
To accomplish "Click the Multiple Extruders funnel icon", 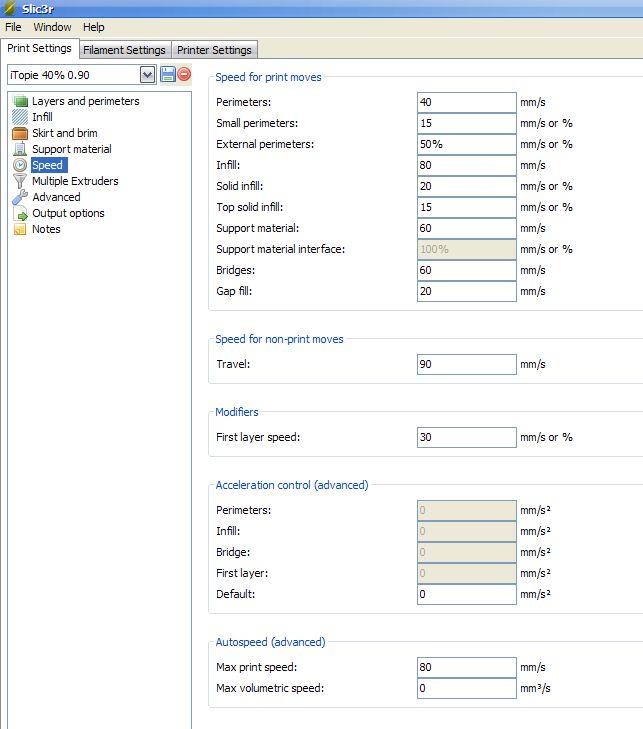I will 20,181.
